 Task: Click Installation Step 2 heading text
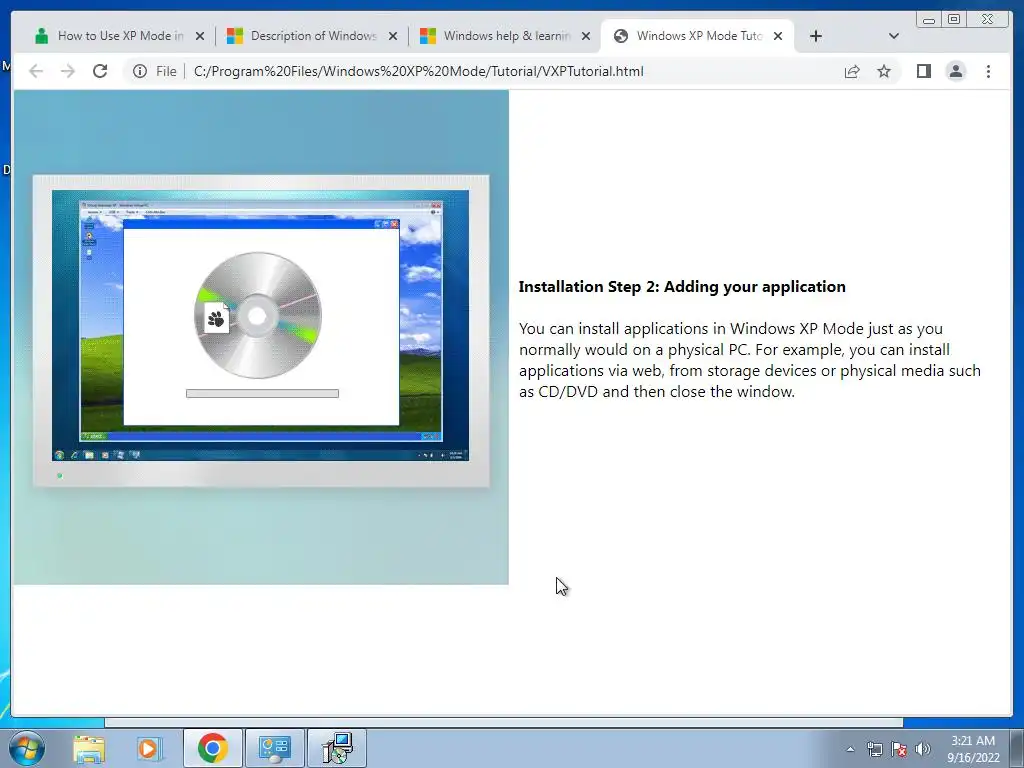pyautogui.click(x=682, y=287)
